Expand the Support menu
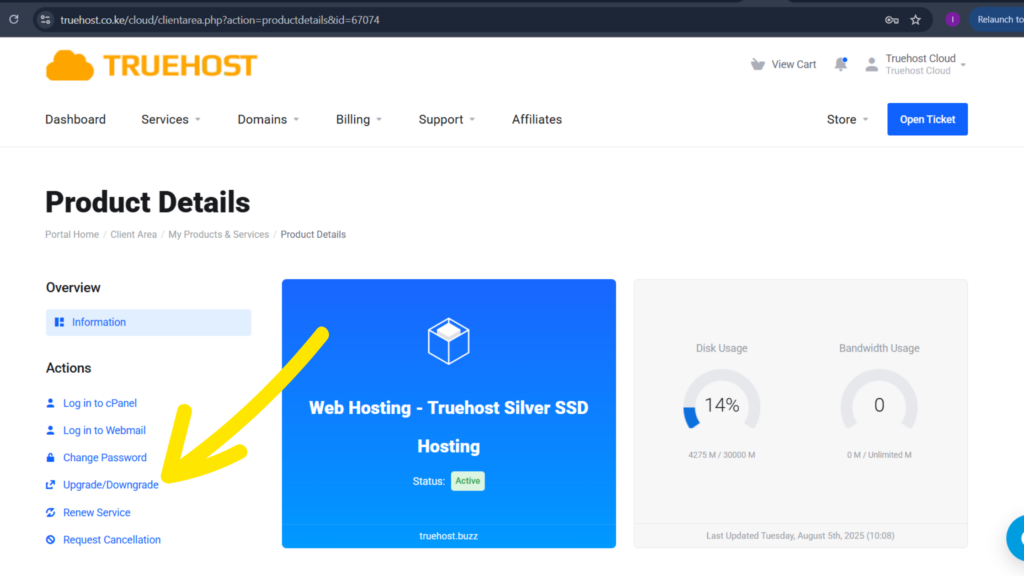The image size is (1024, 576). tap(447, 120)
